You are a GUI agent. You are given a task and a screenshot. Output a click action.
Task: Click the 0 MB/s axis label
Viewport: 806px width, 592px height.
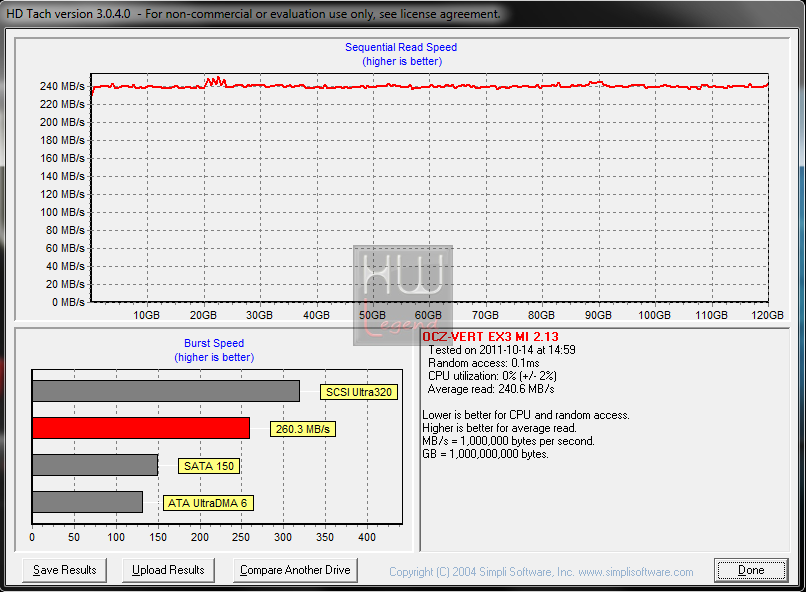pos(68,302)
